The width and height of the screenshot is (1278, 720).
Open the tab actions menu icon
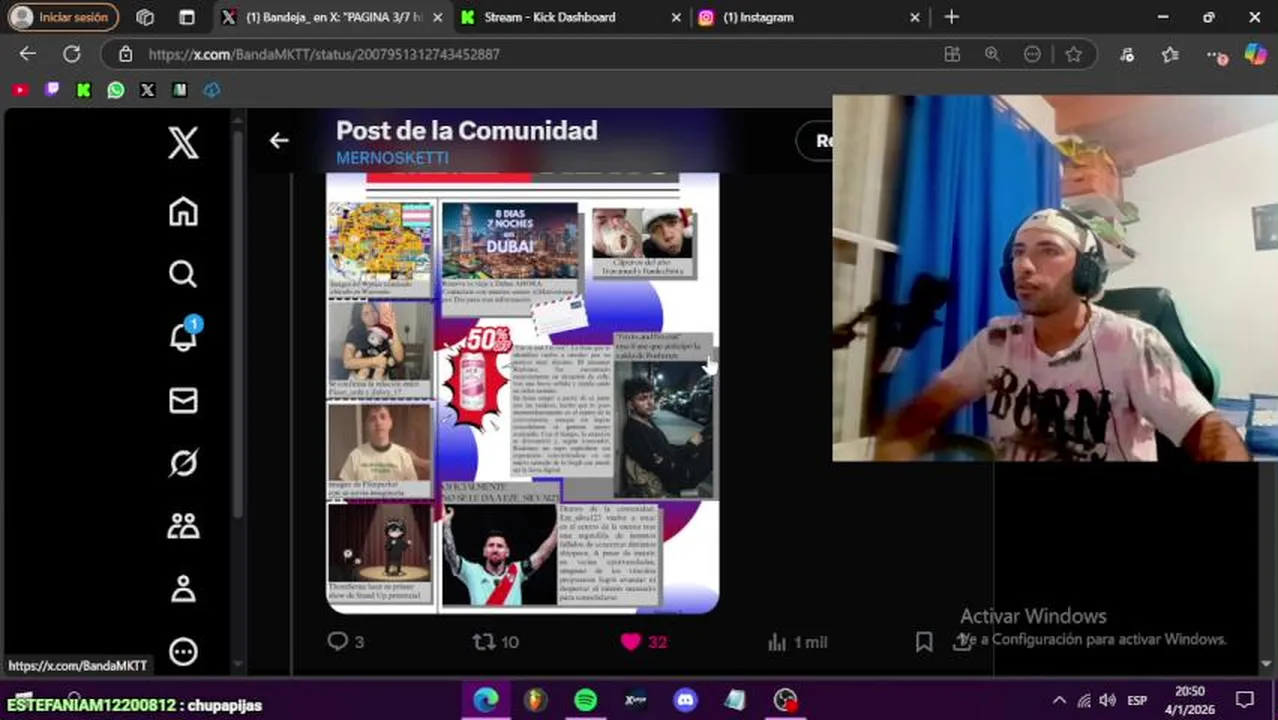187,17
